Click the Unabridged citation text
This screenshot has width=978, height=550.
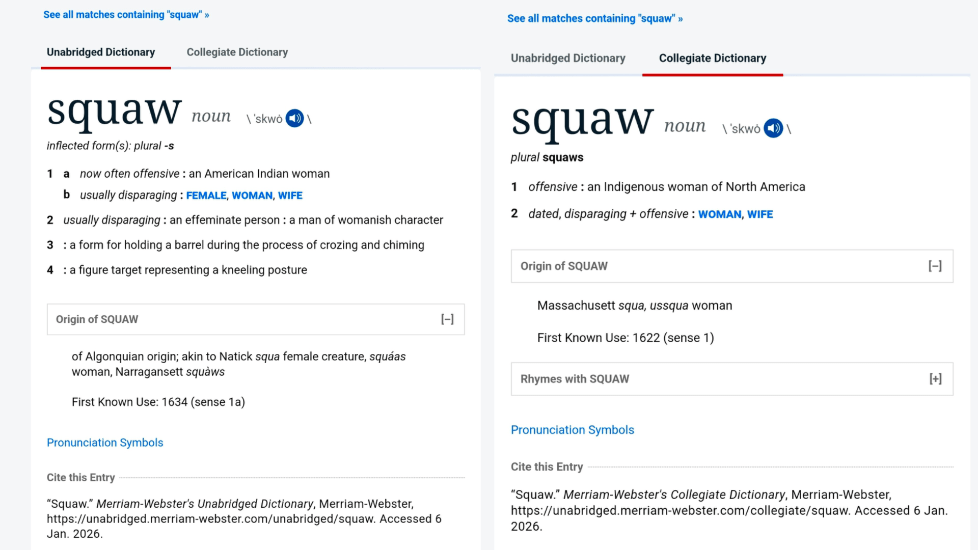pyautogui.click(x=244, y=518)
